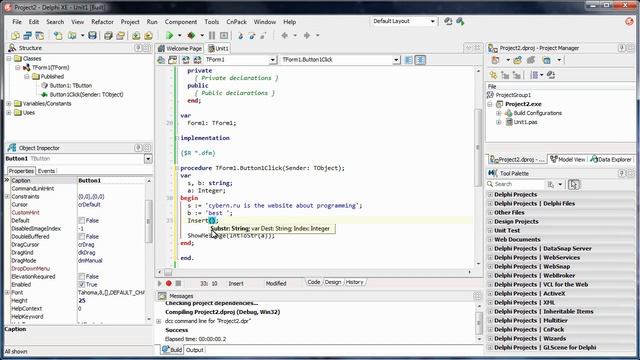Toggle code editor button, second icon right of method dropdown
This screenshot has height=360, width=640.
[420, 60]
